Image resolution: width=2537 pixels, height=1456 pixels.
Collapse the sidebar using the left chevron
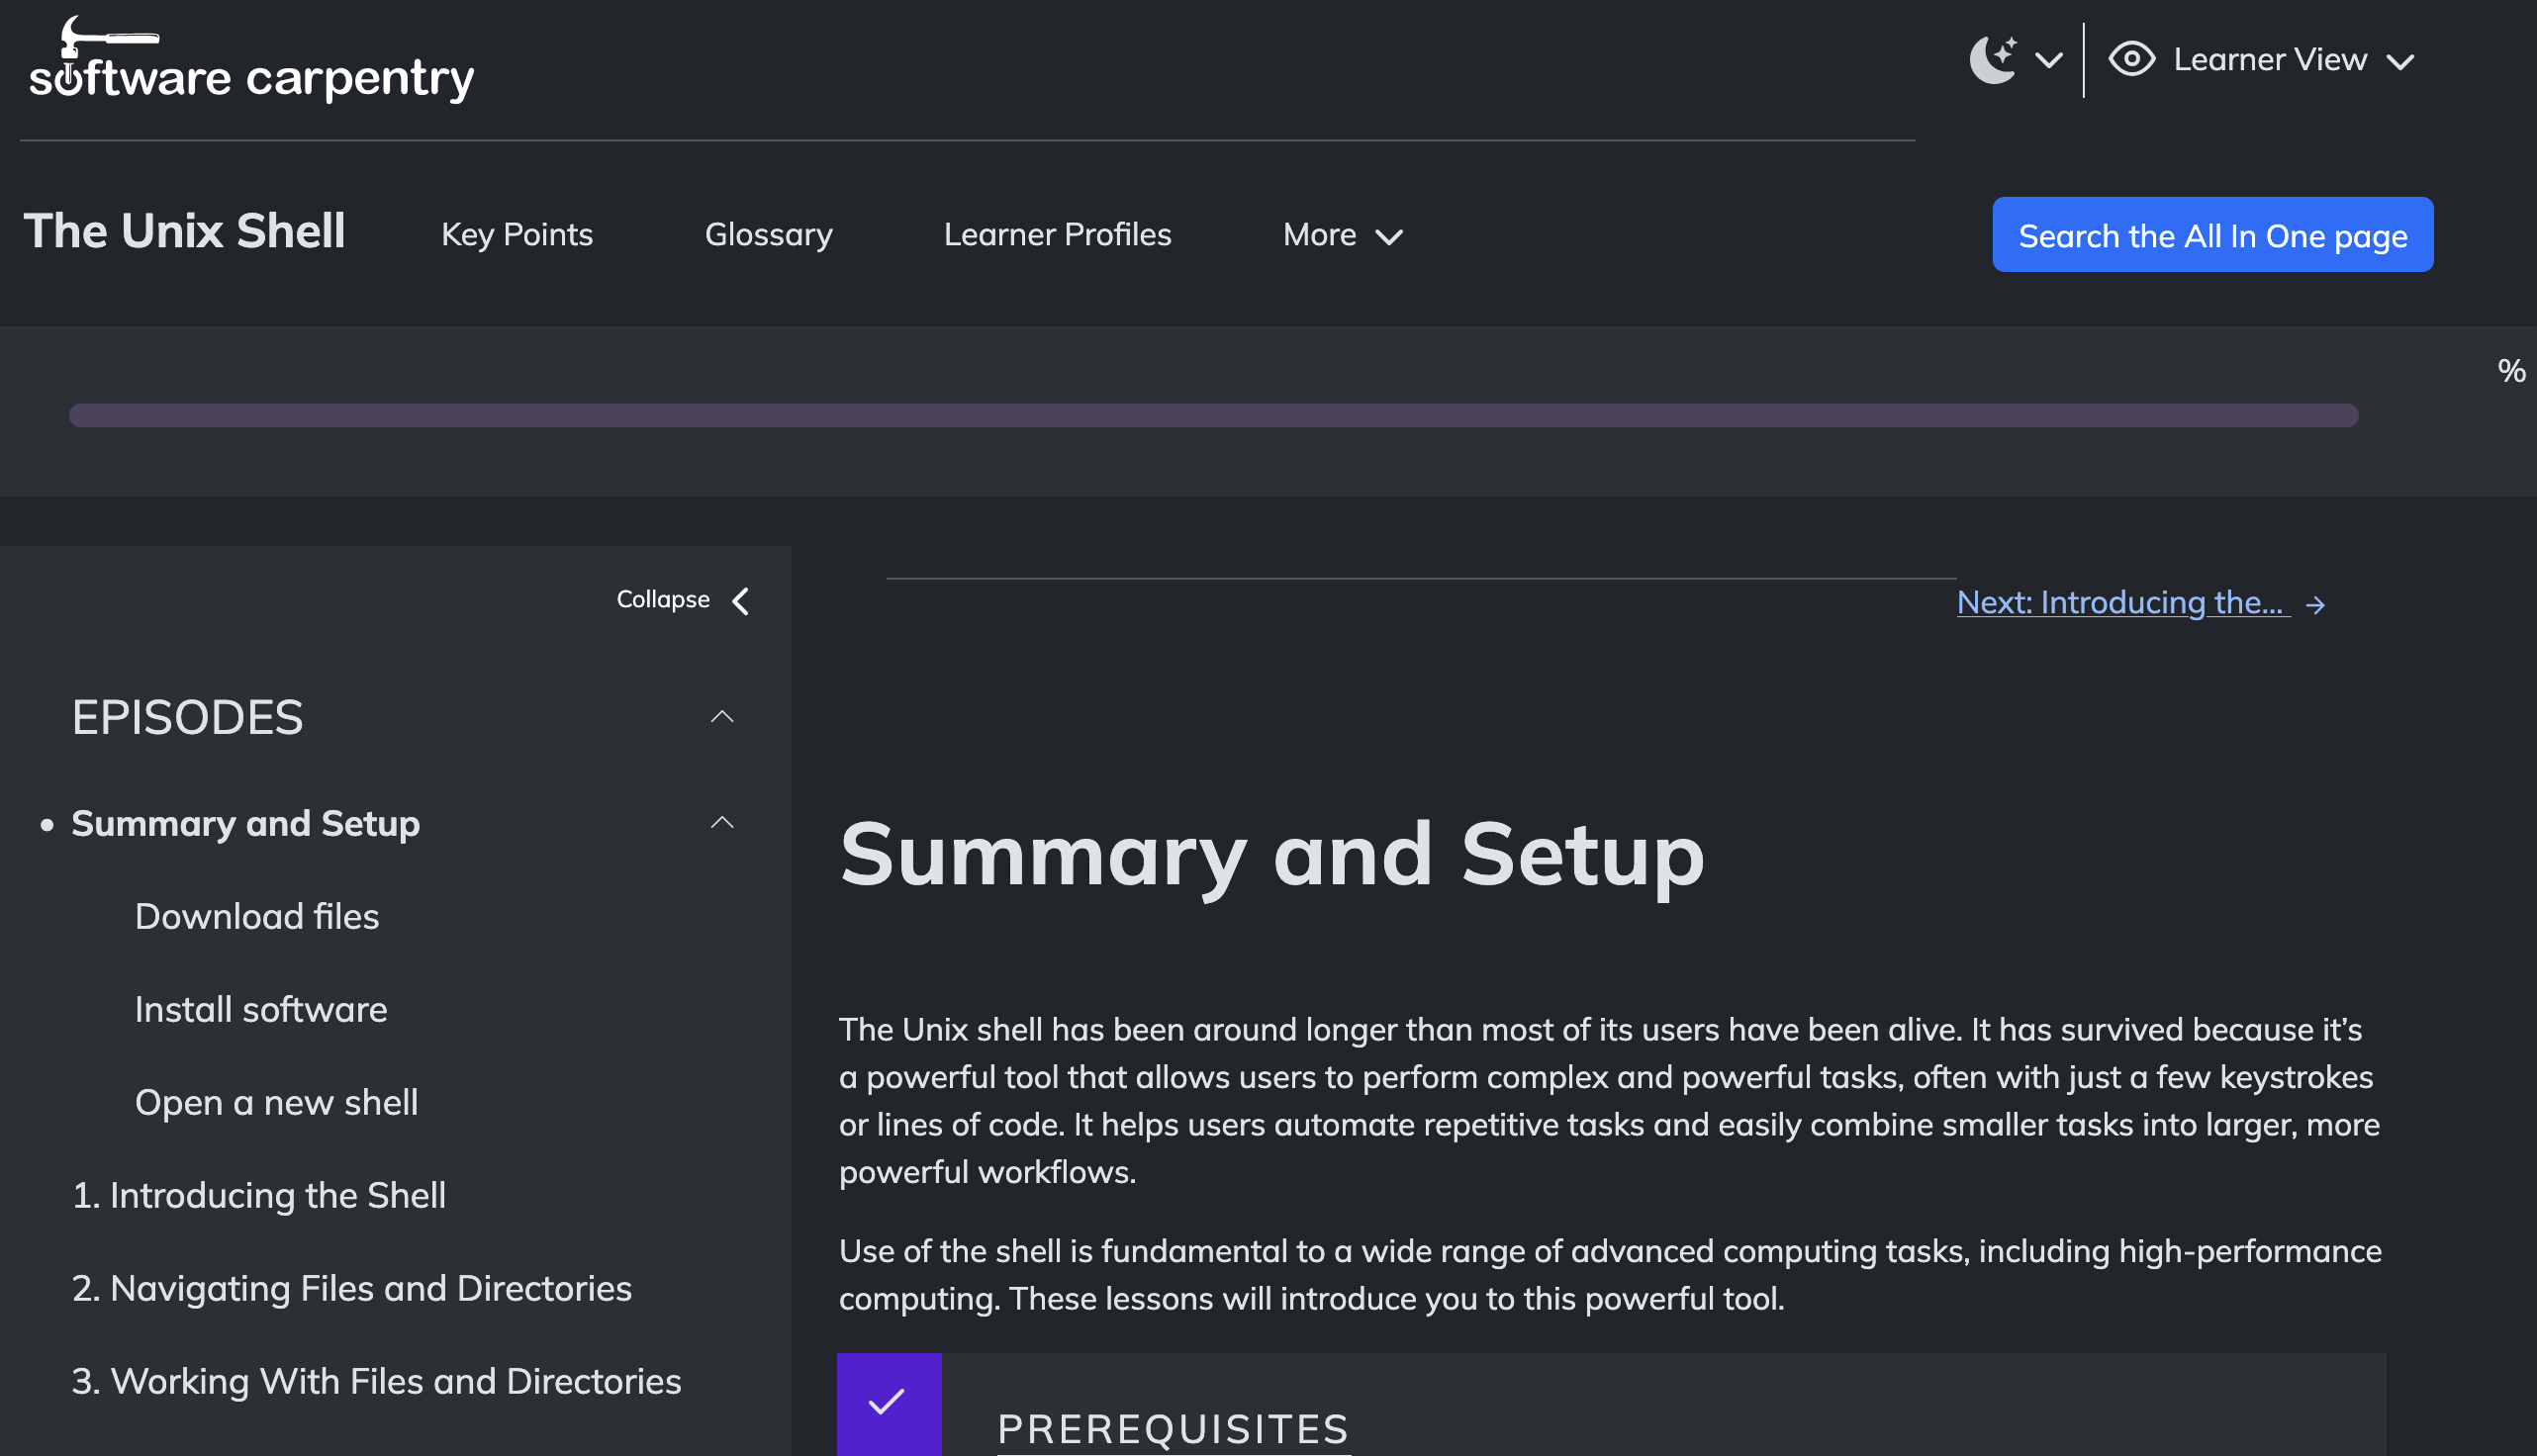pos(740,600)
